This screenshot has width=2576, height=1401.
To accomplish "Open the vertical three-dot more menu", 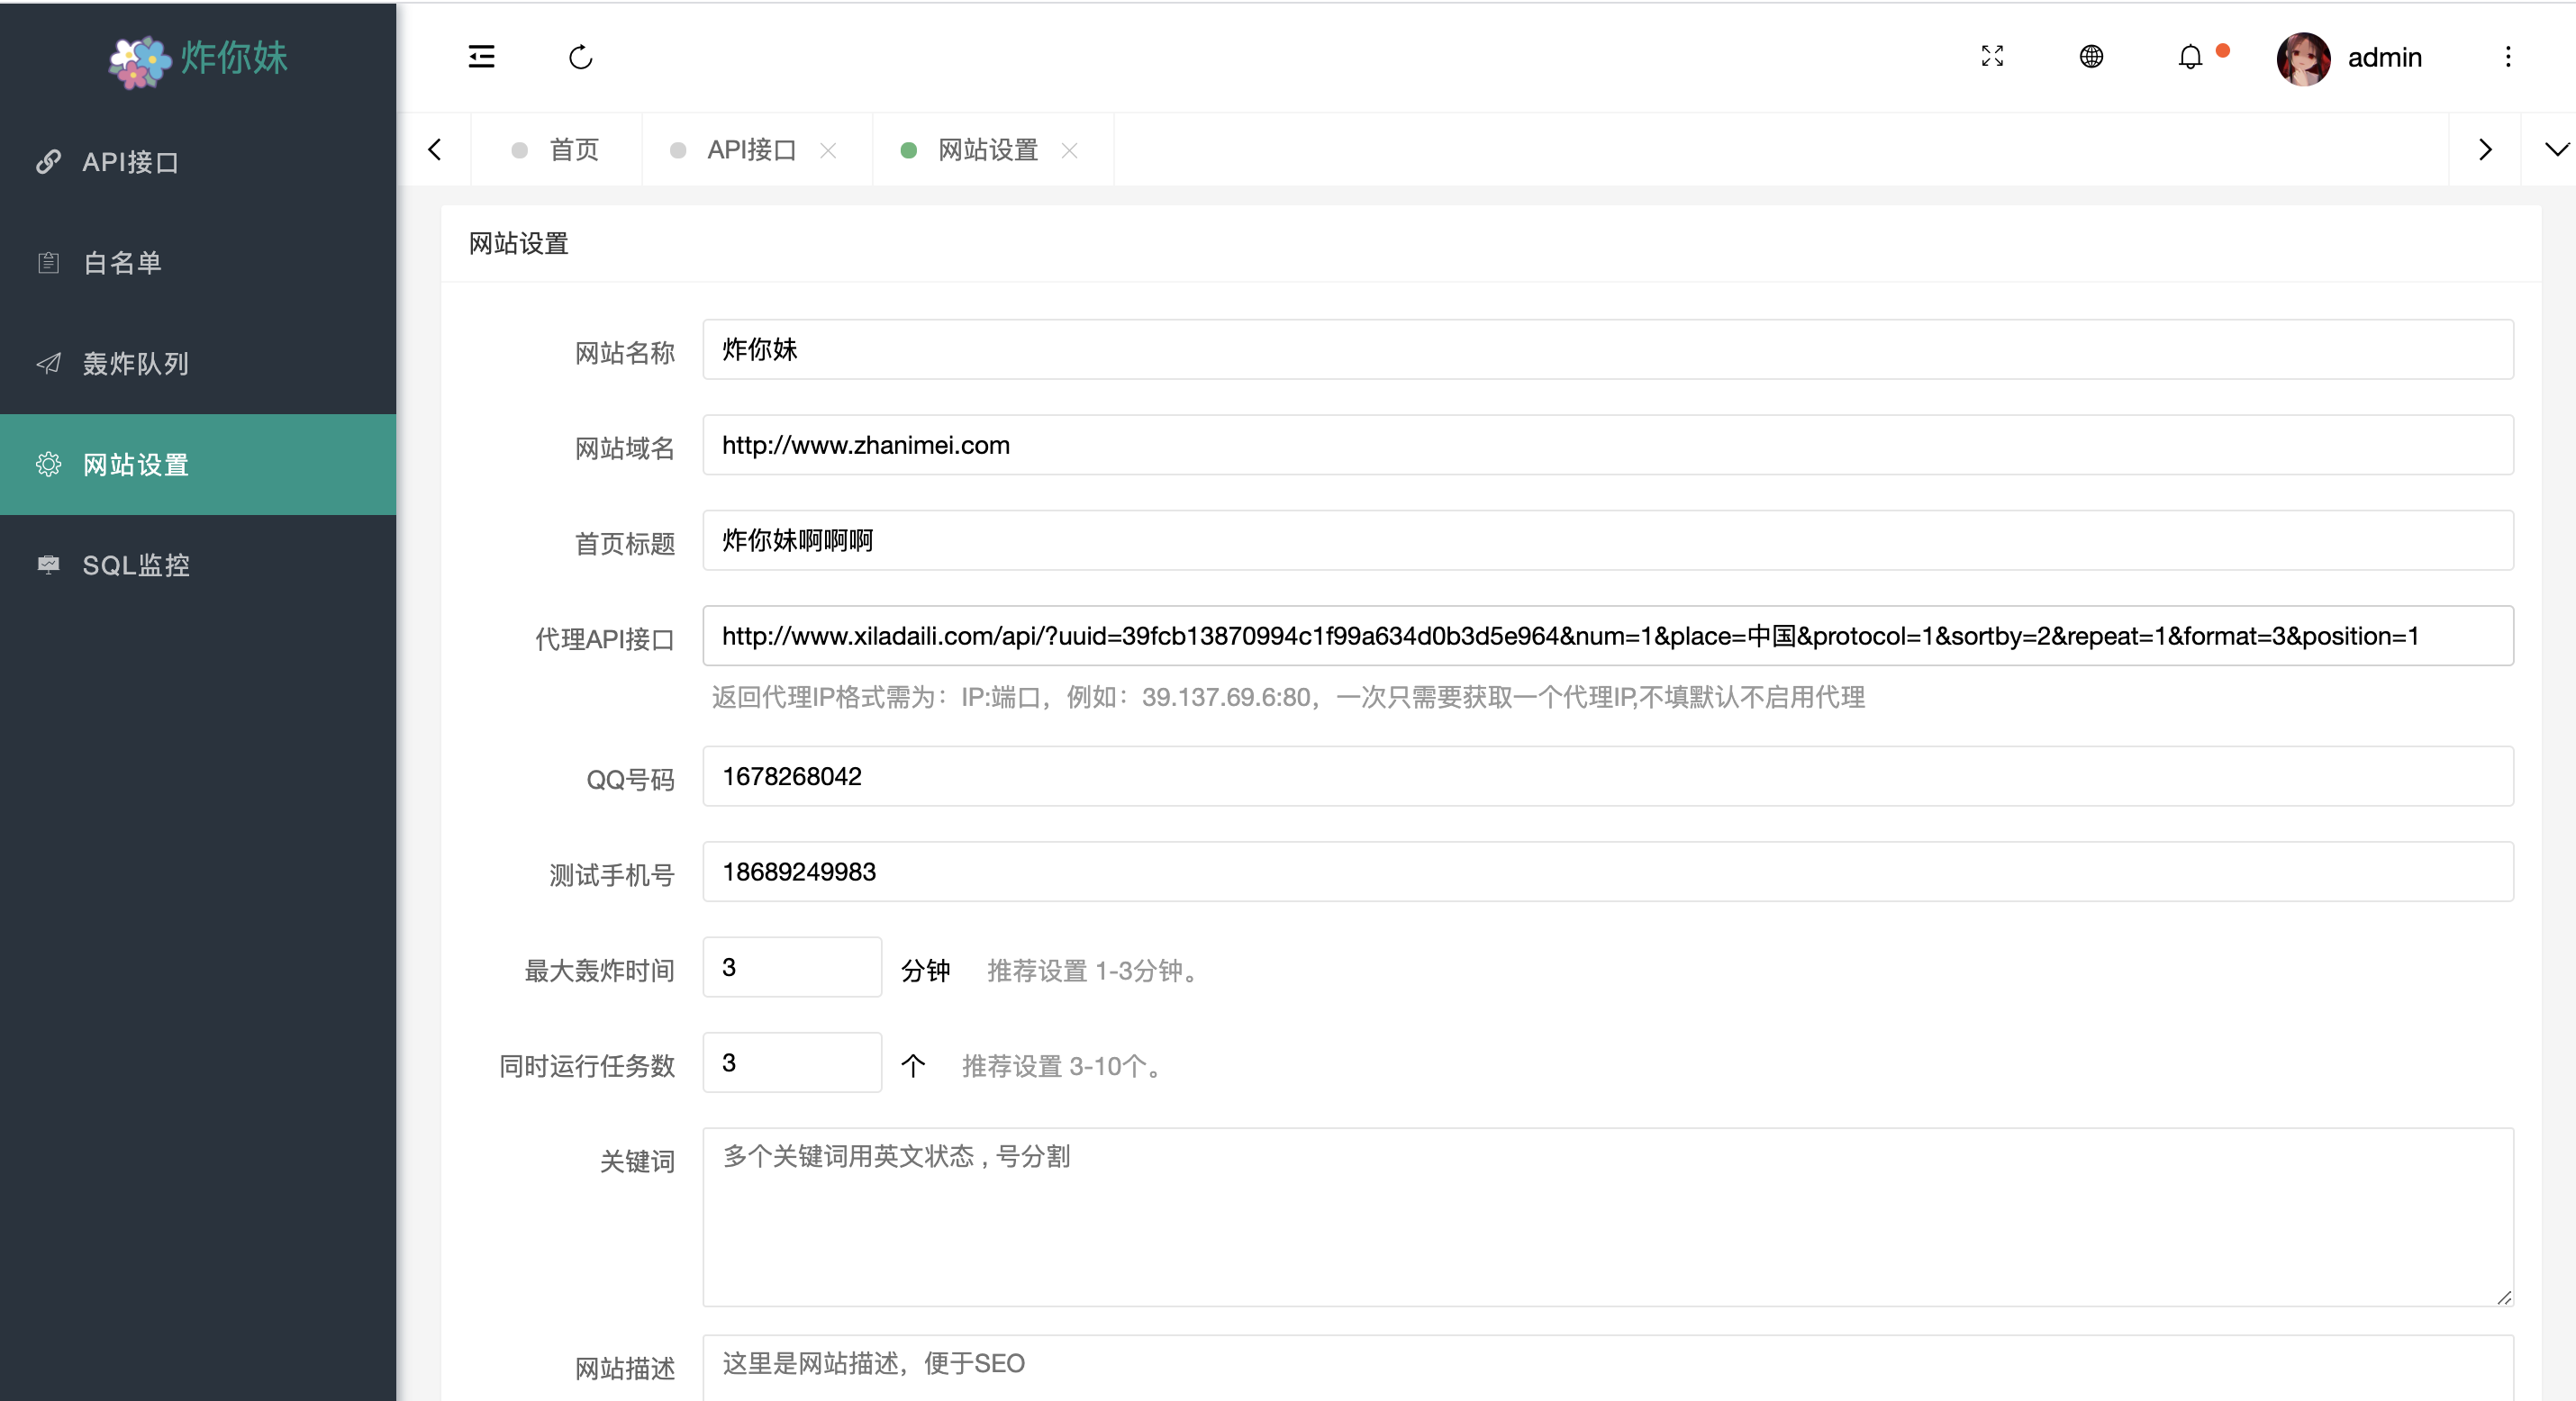I will coord(2507,57).
